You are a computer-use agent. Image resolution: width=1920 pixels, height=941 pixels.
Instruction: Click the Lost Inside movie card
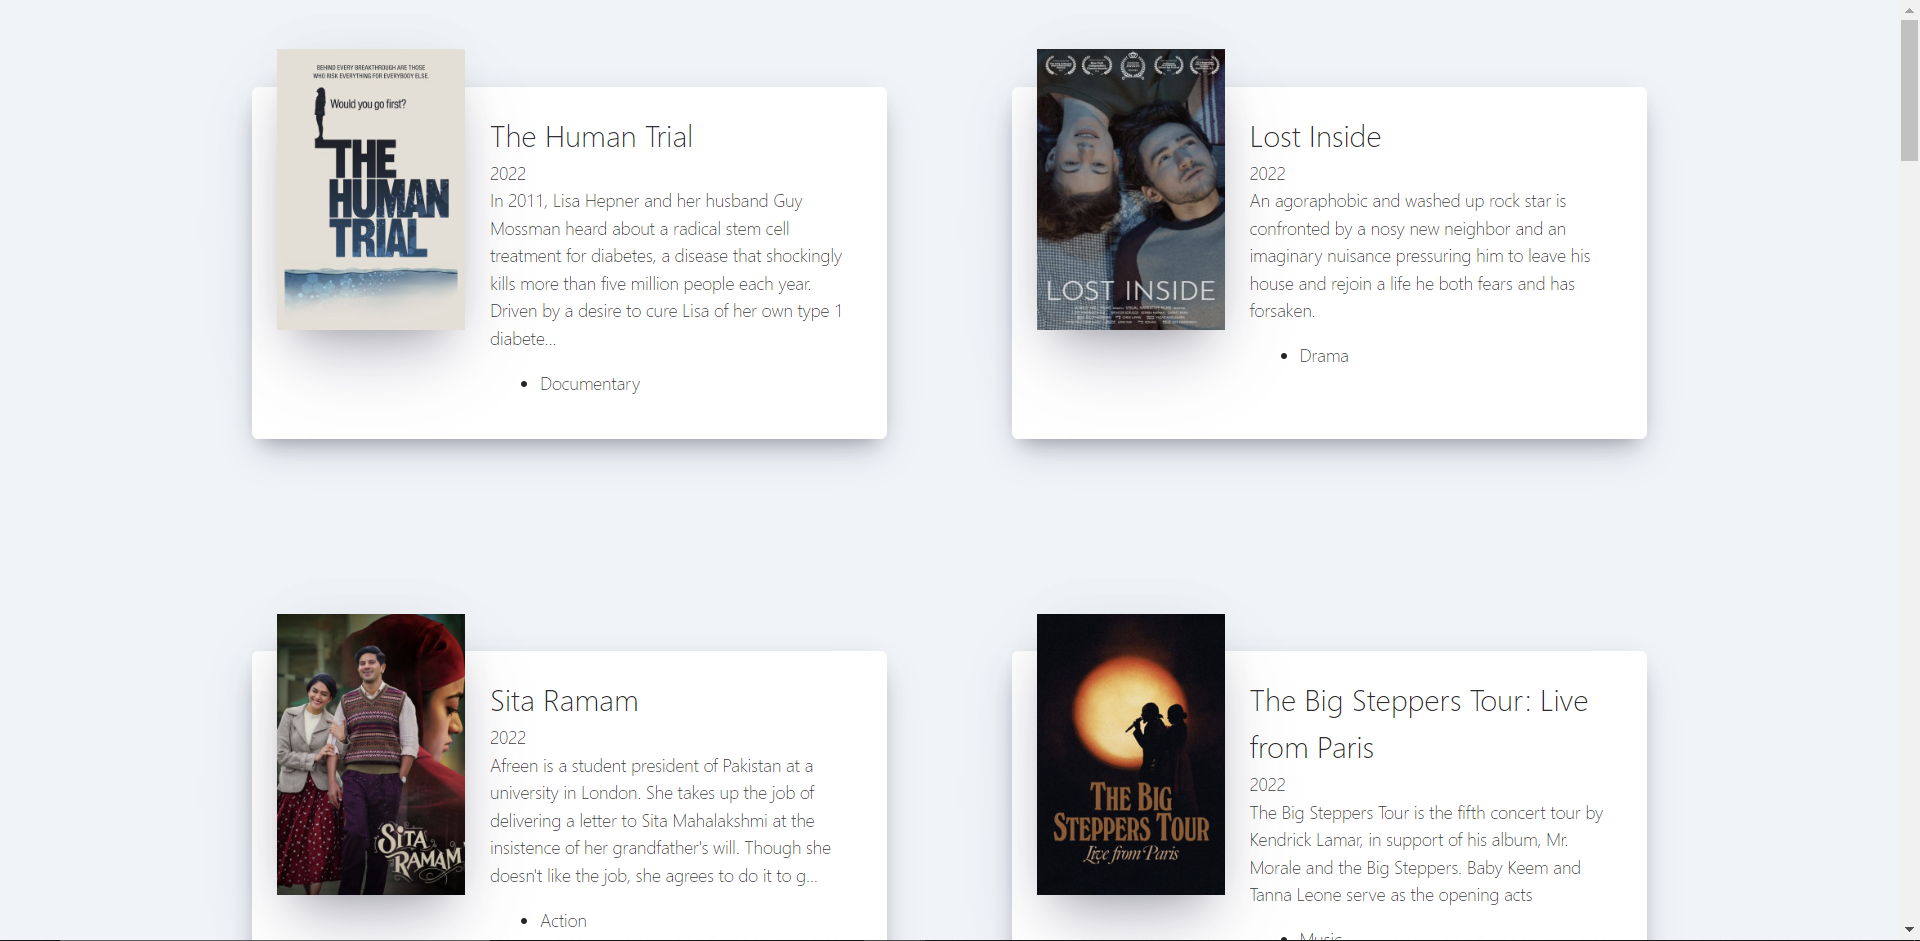pyautogui.click(x=1450, y=420)
